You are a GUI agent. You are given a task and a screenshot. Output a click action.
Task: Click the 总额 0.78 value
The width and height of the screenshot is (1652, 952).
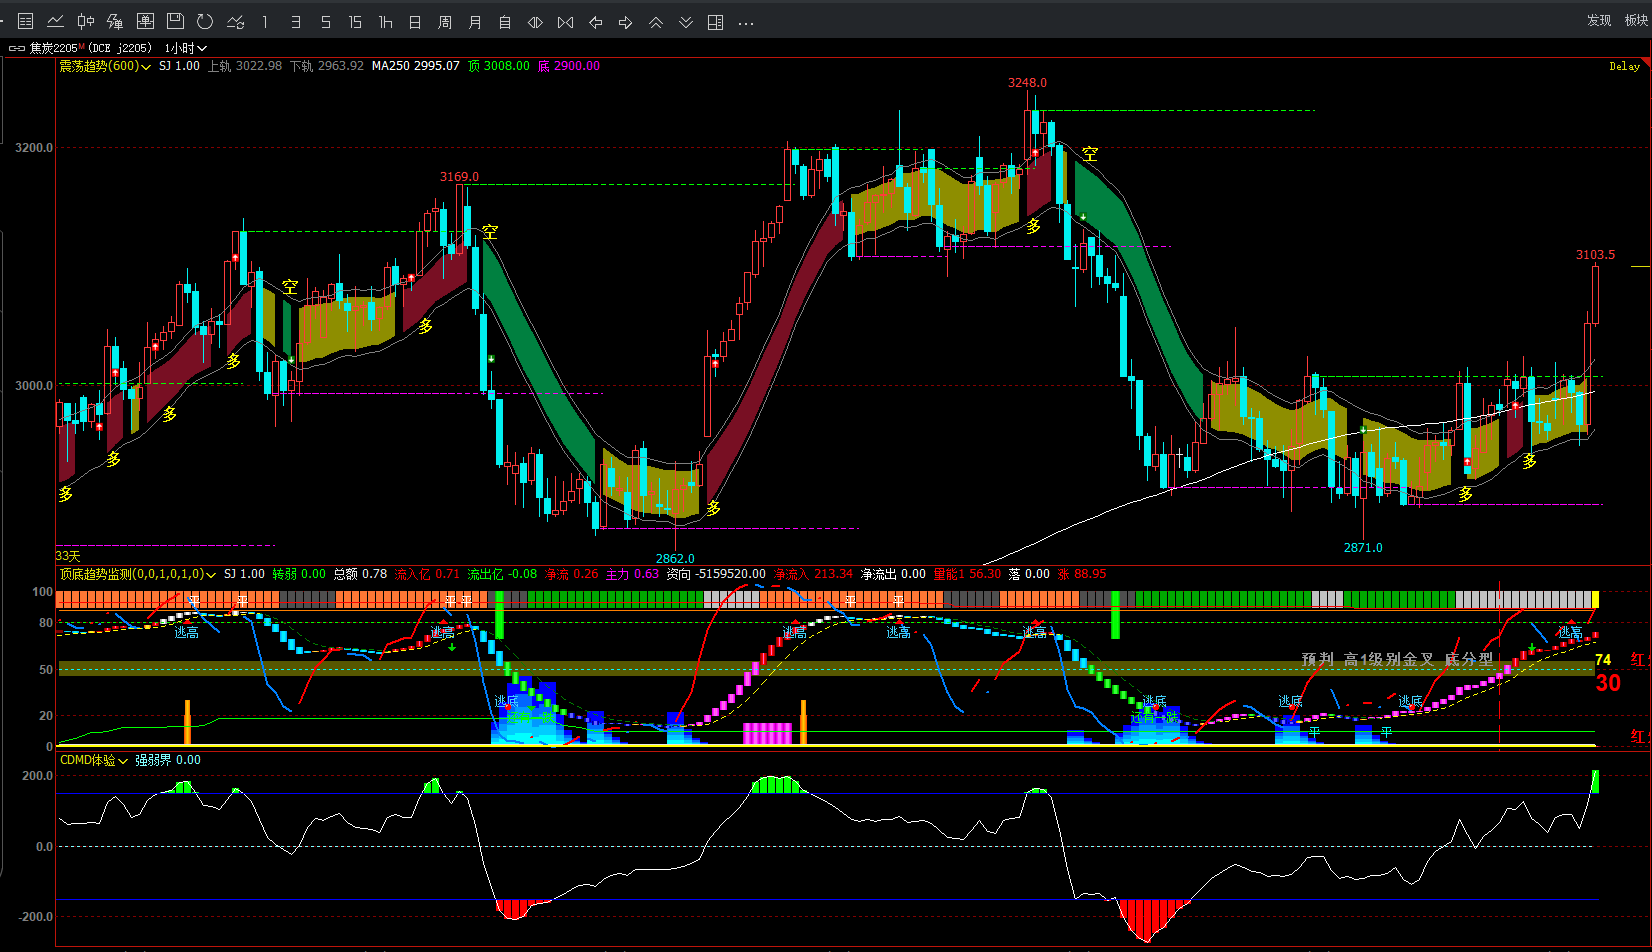(360, 574)
